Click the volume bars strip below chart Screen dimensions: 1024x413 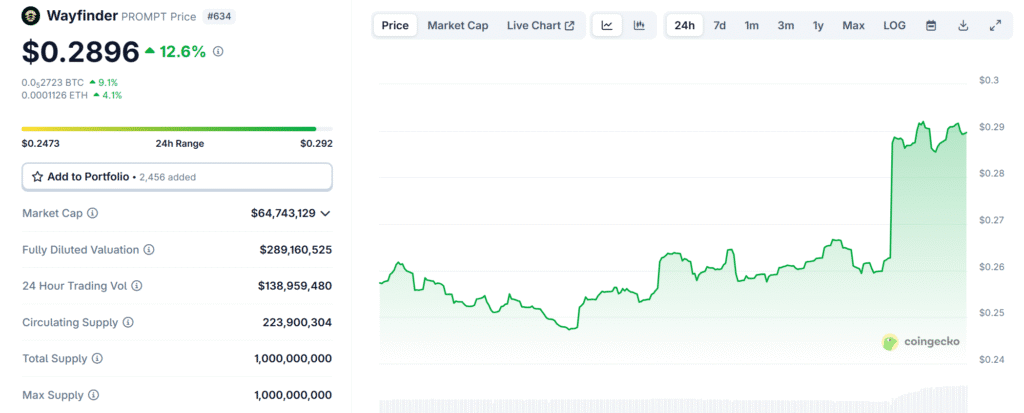[673, 399]
